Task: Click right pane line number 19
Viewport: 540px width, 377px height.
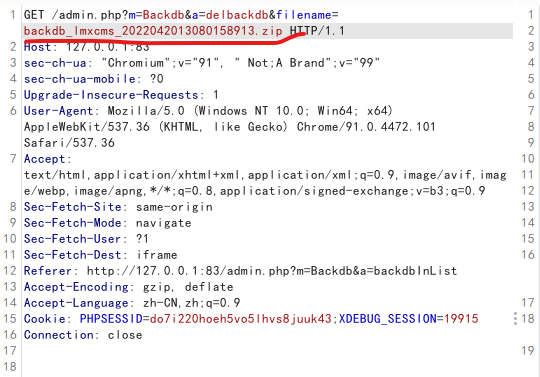Action: click(x=528, y=351)
